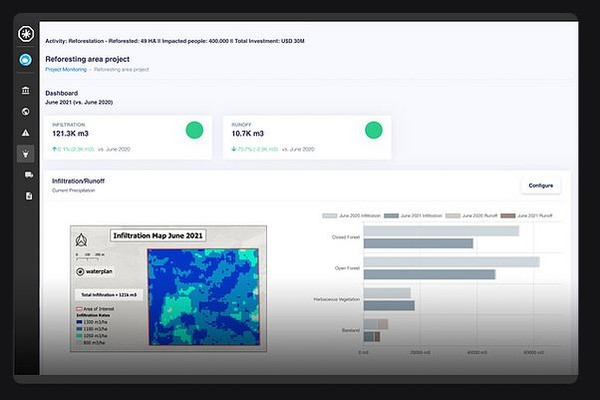Select the Infiltration 121.3K m3 card
The width and height of the screenshot is (600, 400).
click(127, 137)
